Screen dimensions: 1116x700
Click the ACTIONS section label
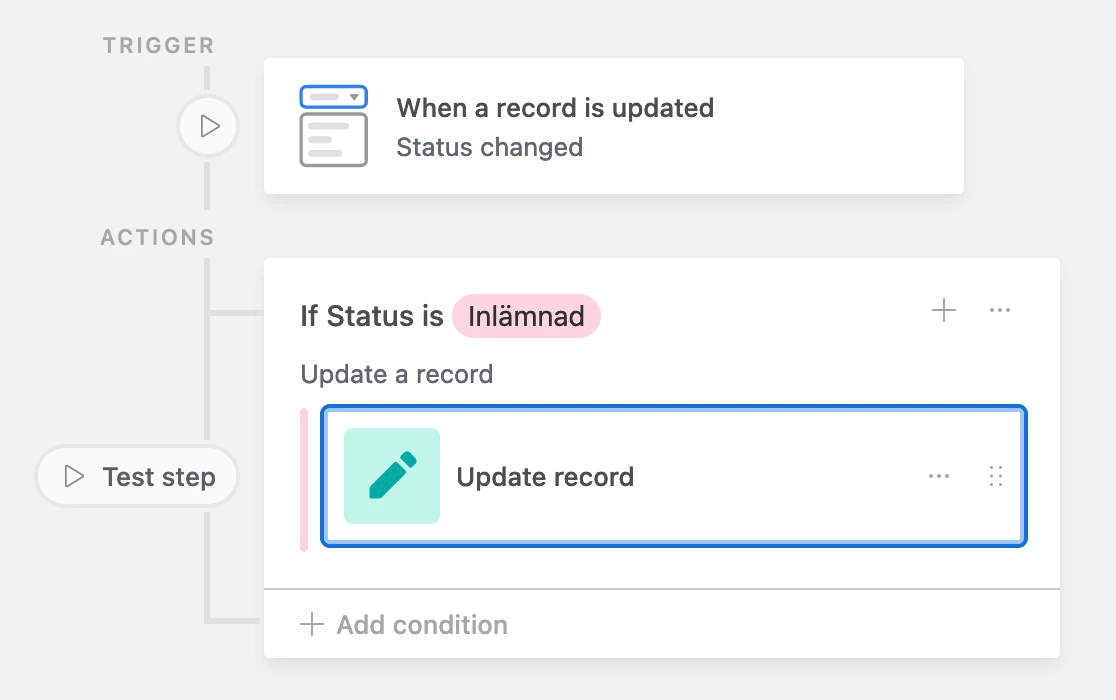[x=158, y=238]
